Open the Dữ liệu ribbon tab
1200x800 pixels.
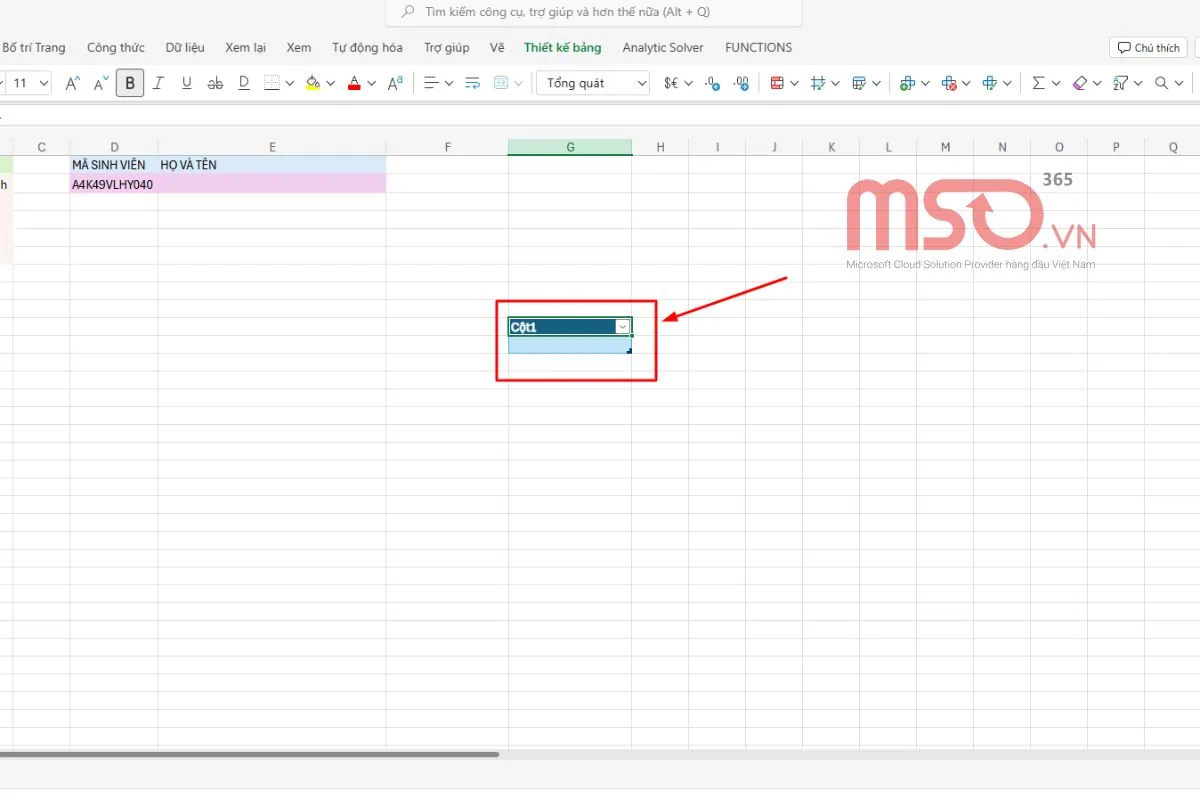coord(185,47)
